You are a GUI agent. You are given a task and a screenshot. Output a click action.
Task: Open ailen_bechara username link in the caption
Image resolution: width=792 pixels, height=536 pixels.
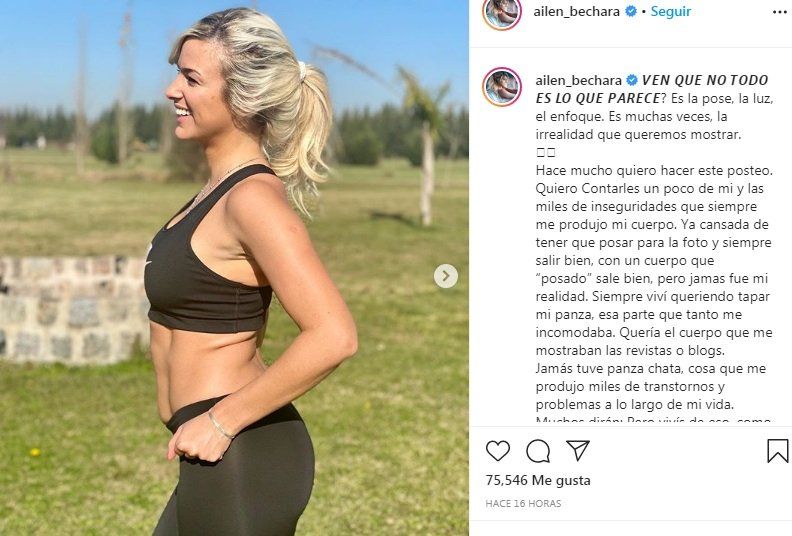(578, 80)
